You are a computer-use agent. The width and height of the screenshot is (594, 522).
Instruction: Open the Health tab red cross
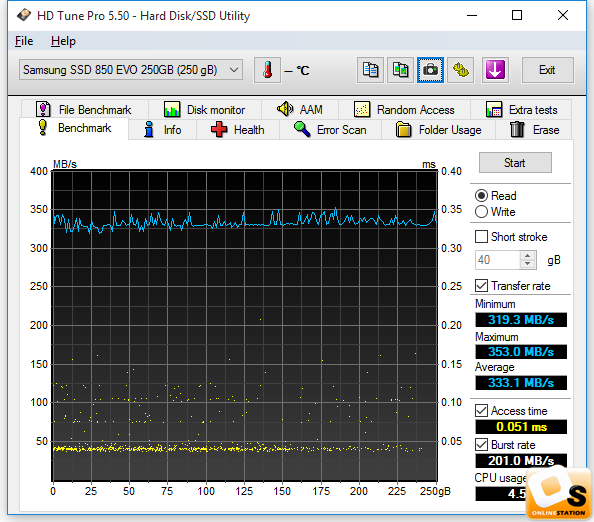(238, 130)
